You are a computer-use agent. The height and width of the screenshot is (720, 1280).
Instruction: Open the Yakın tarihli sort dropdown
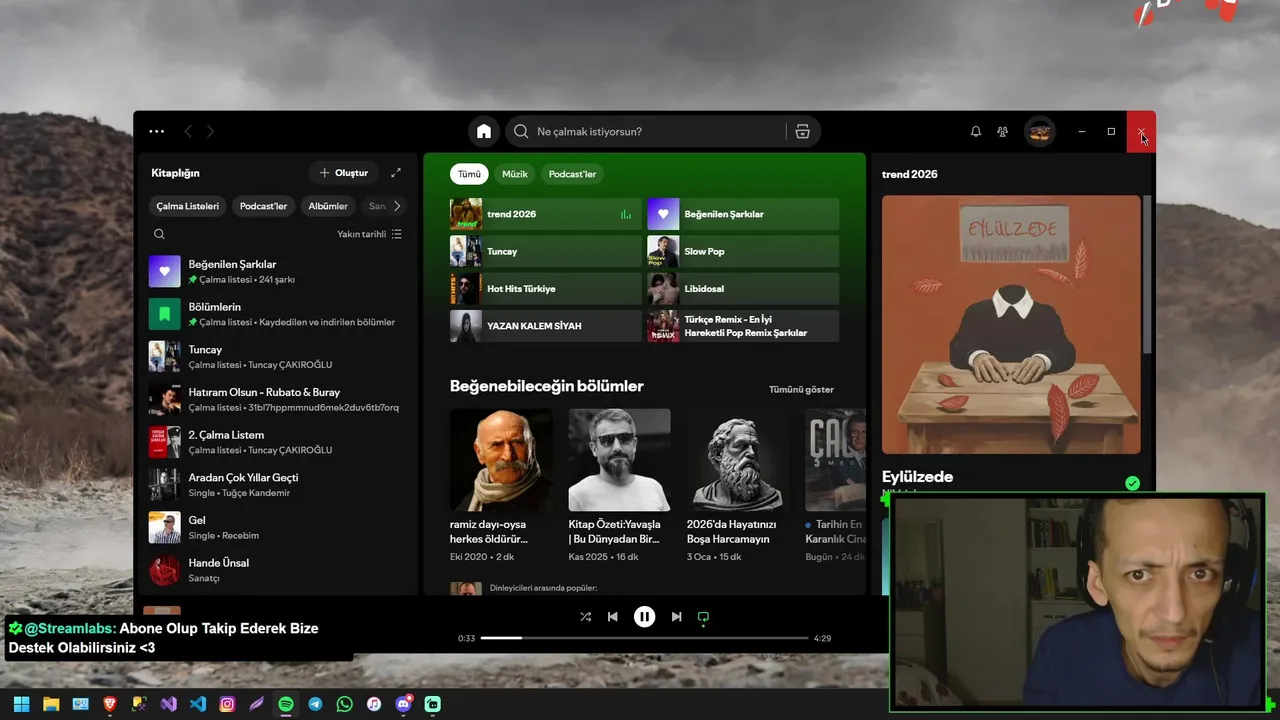(x=369, y=234)
